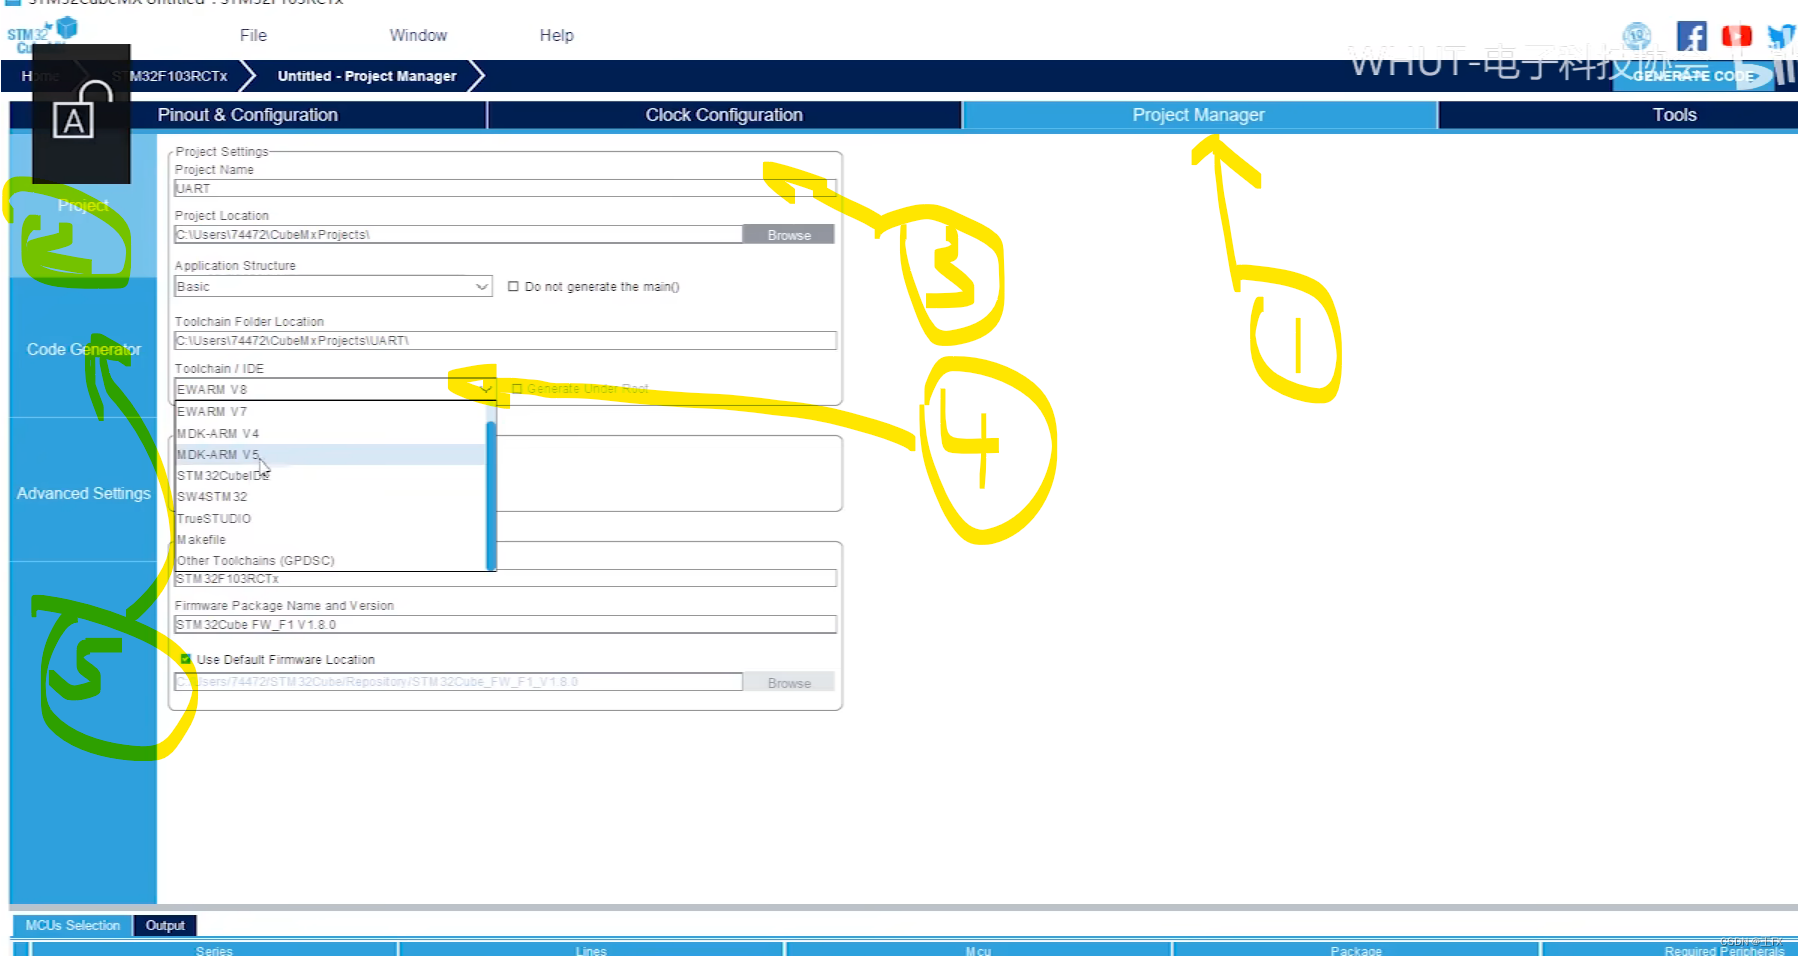Click the STM32CubeMX logo

[x=42, y=35]
